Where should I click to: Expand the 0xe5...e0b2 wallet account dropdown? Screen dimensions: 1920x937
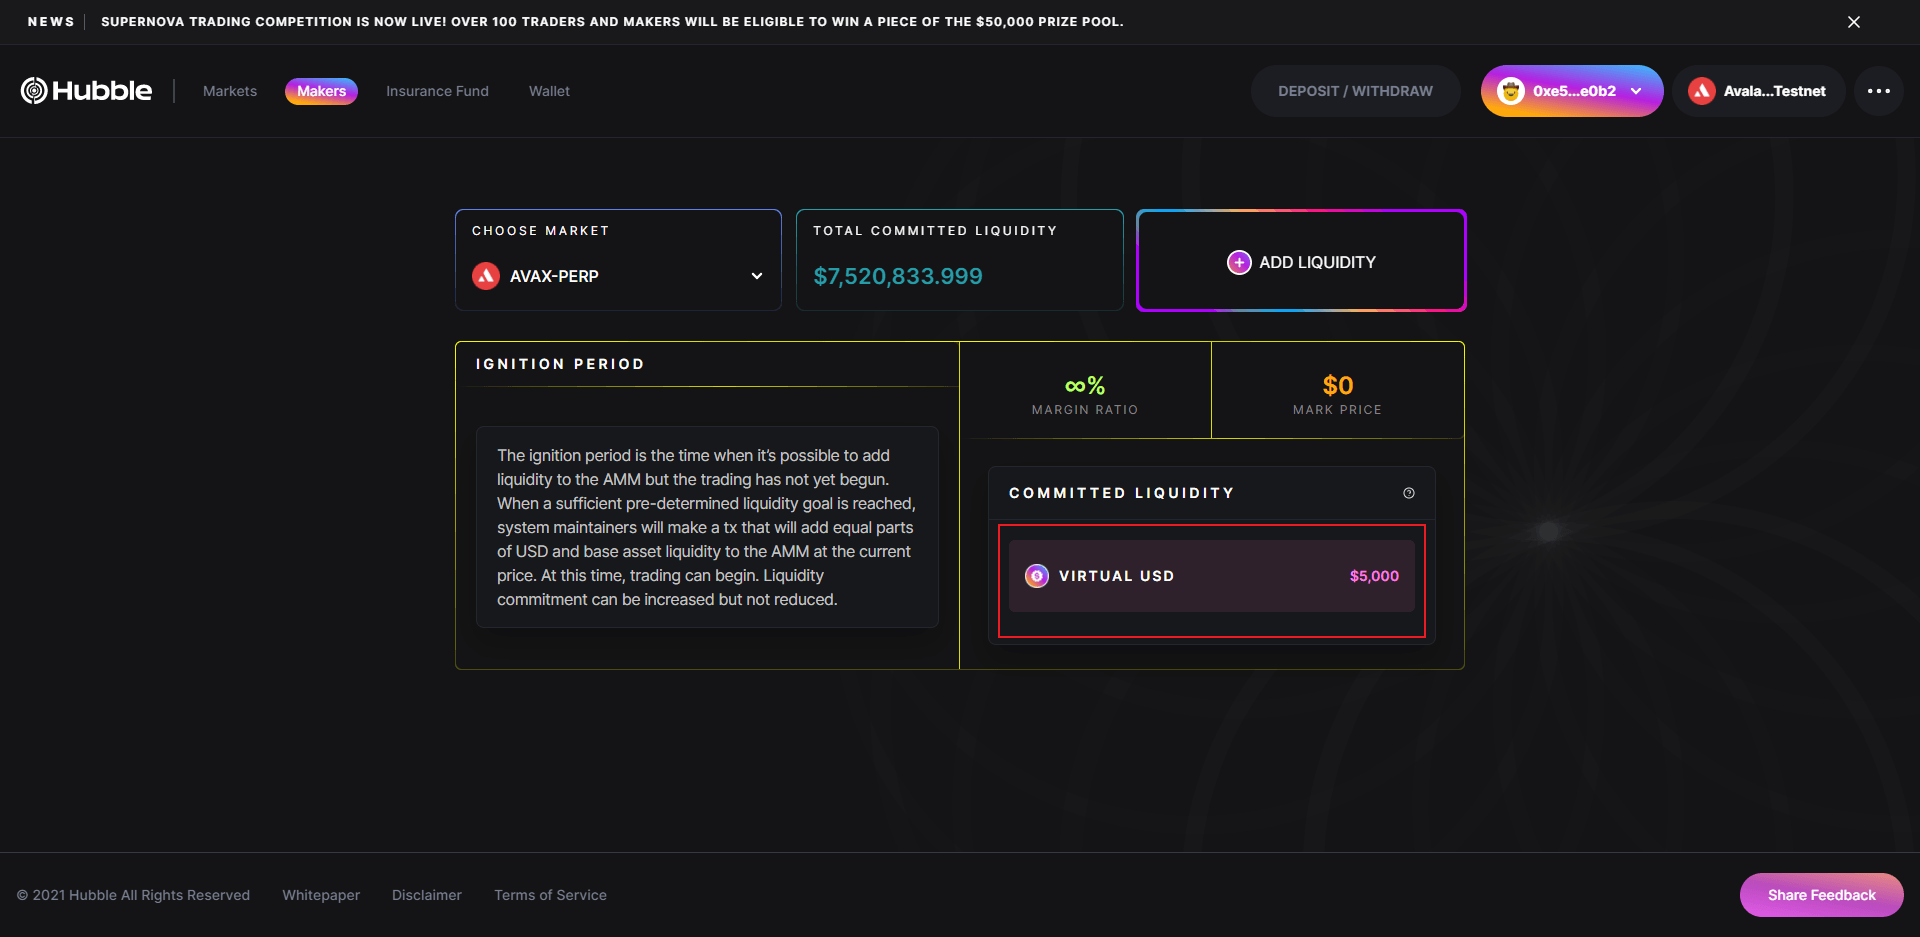(1636, 91)
